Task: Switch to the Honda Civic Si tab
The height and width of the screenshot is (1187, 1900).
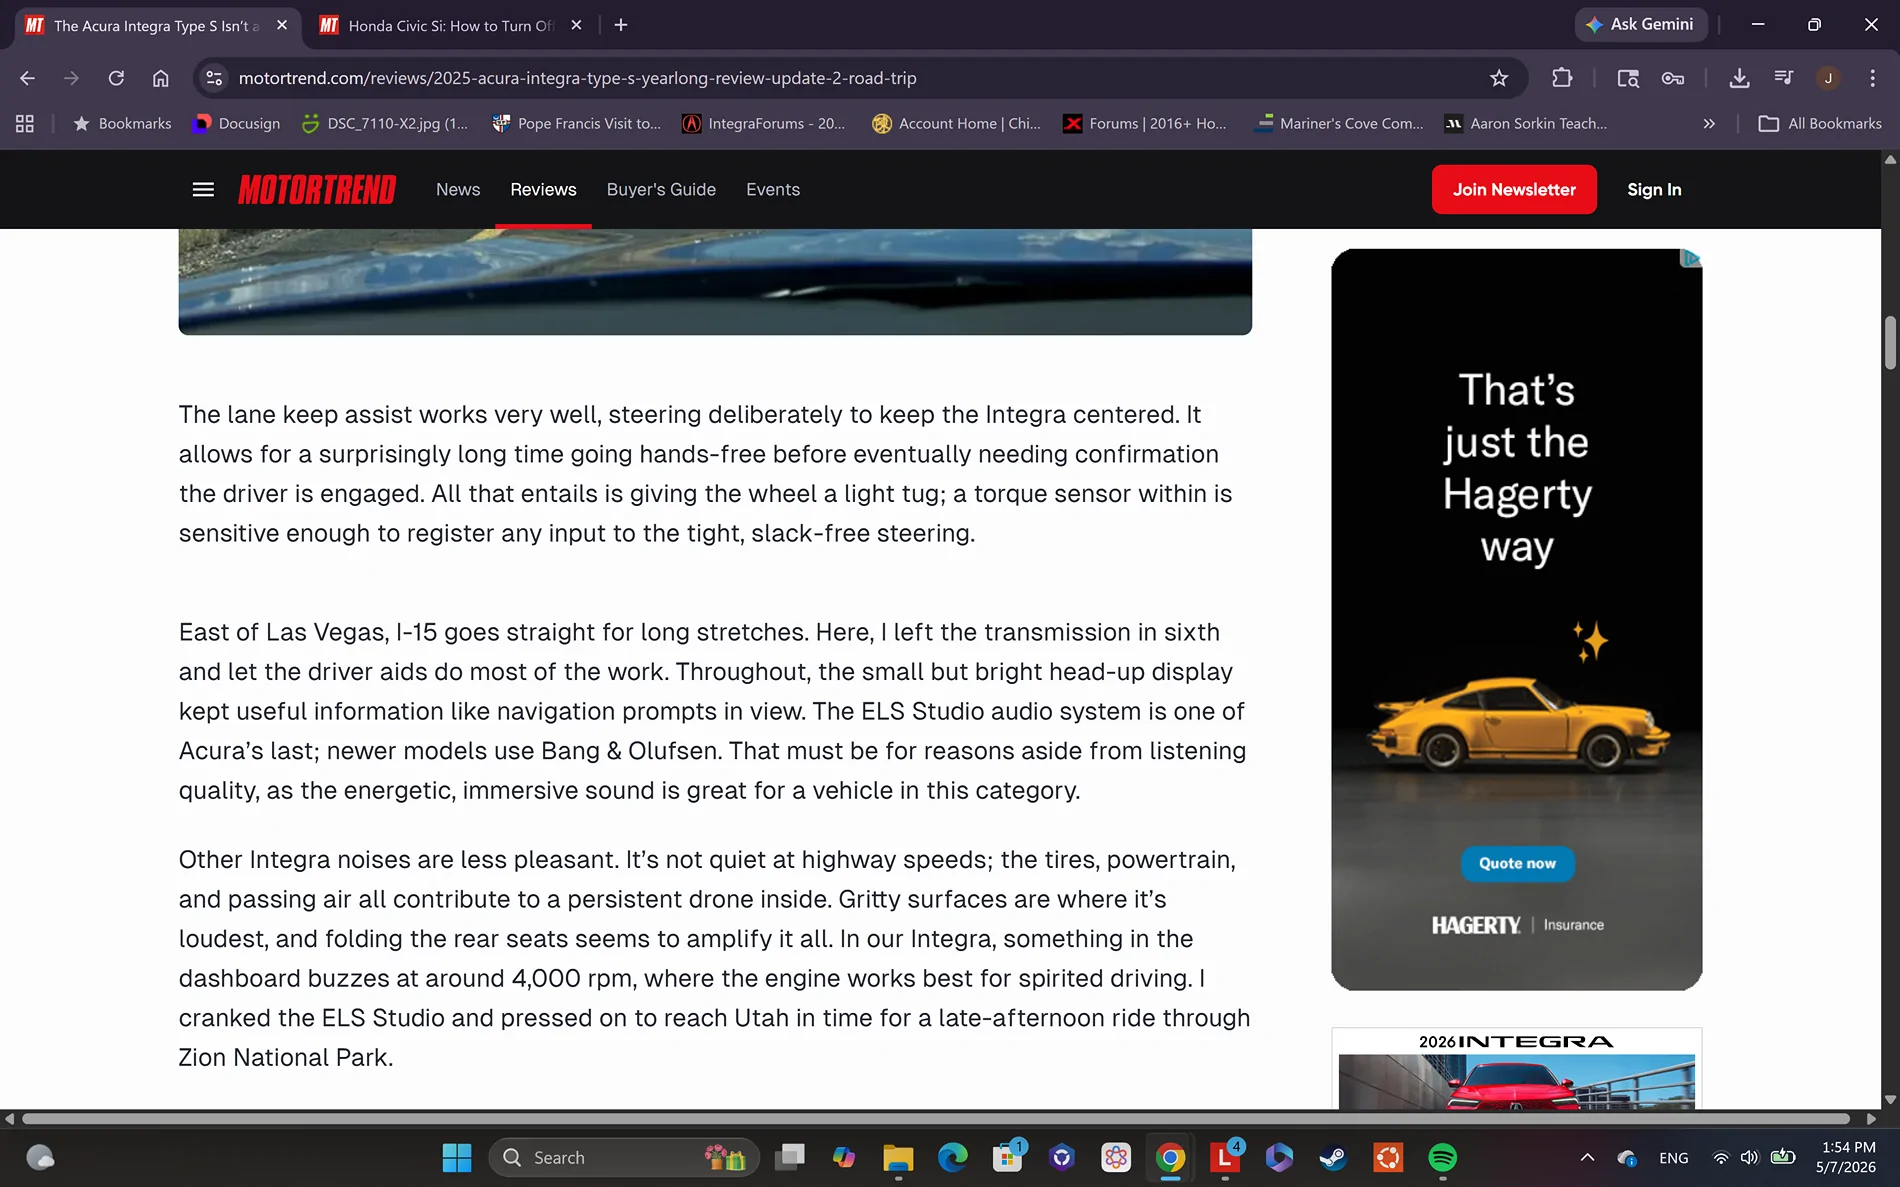Action: [x=451, y=25]
